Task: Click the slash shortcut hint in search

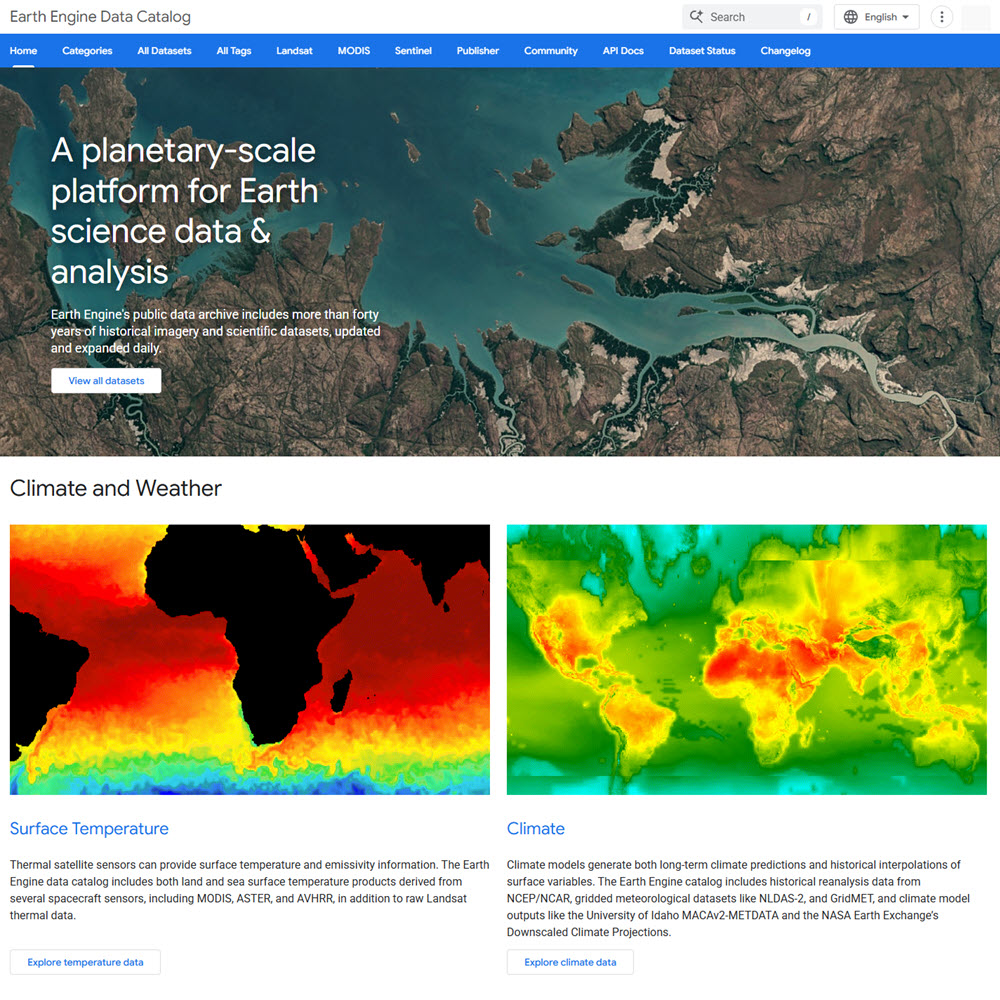Action: pyautogui.click(x=808, y=17)
